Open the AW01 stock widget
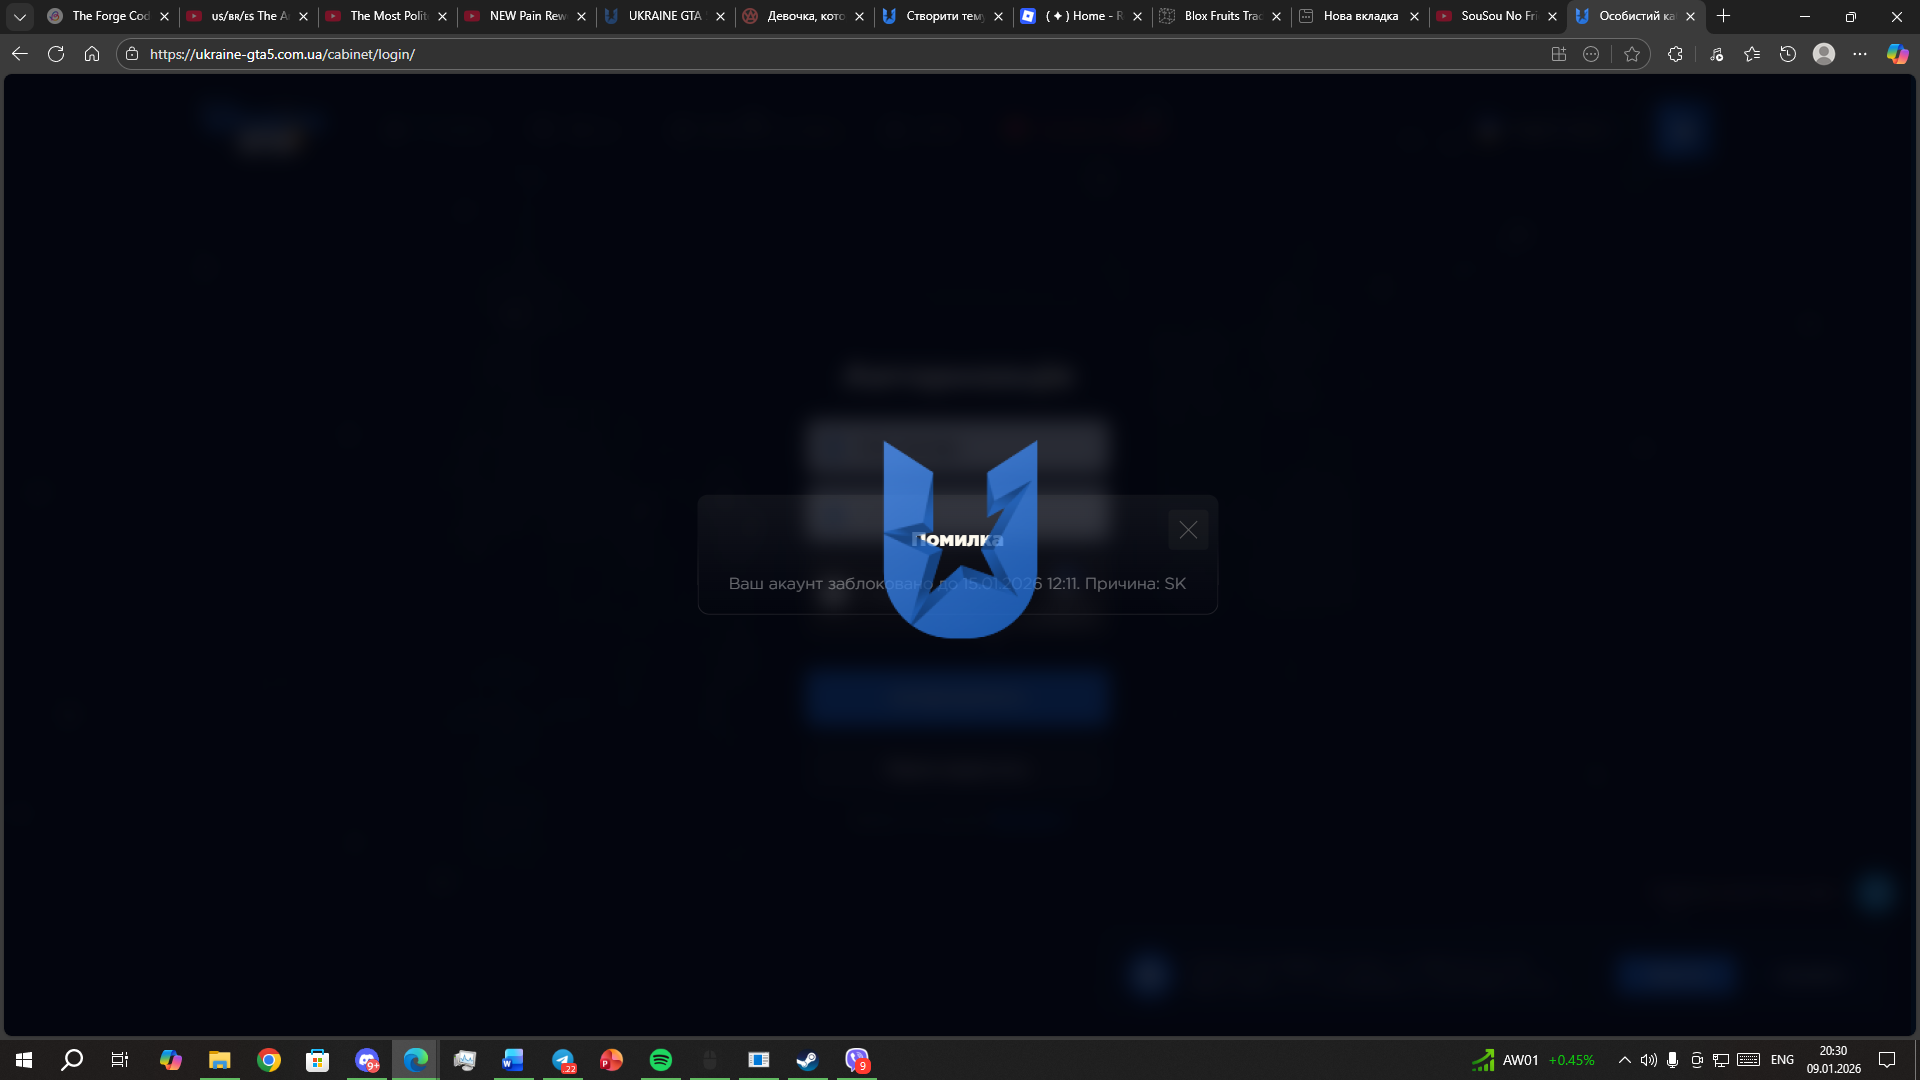This screenshot has height=1080, width=1920. tap(1533, 1060)
